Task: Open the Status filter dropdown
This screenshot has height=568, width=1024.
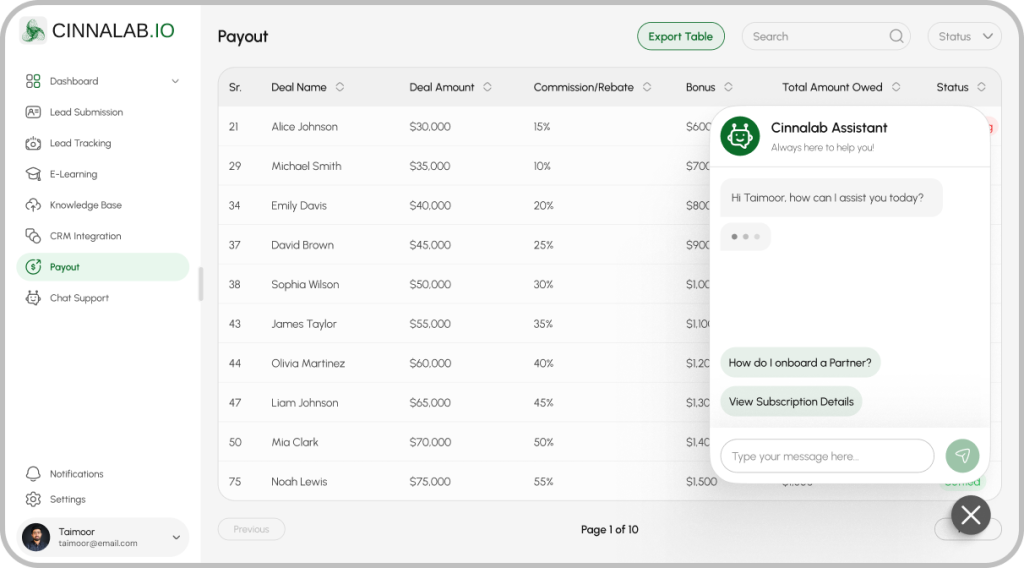Action: click(x=964, y=37)
